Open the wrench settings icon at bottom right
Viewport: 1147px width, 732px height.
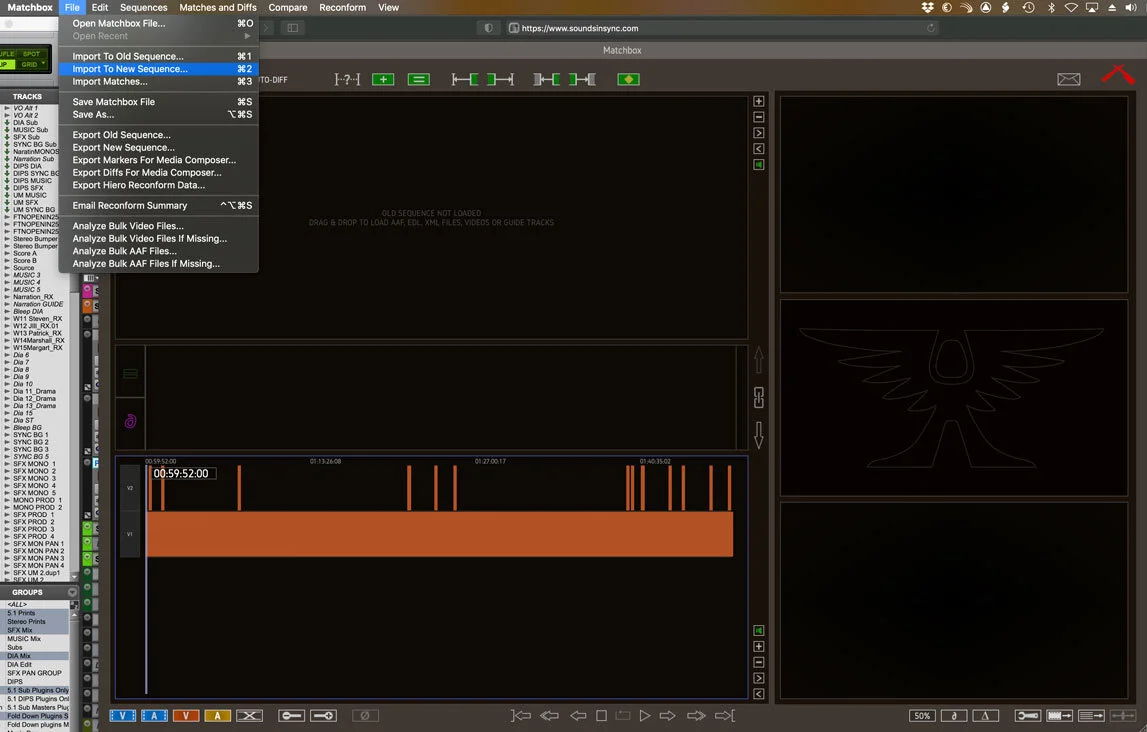pyautogui.click(x=1027, y=715)
